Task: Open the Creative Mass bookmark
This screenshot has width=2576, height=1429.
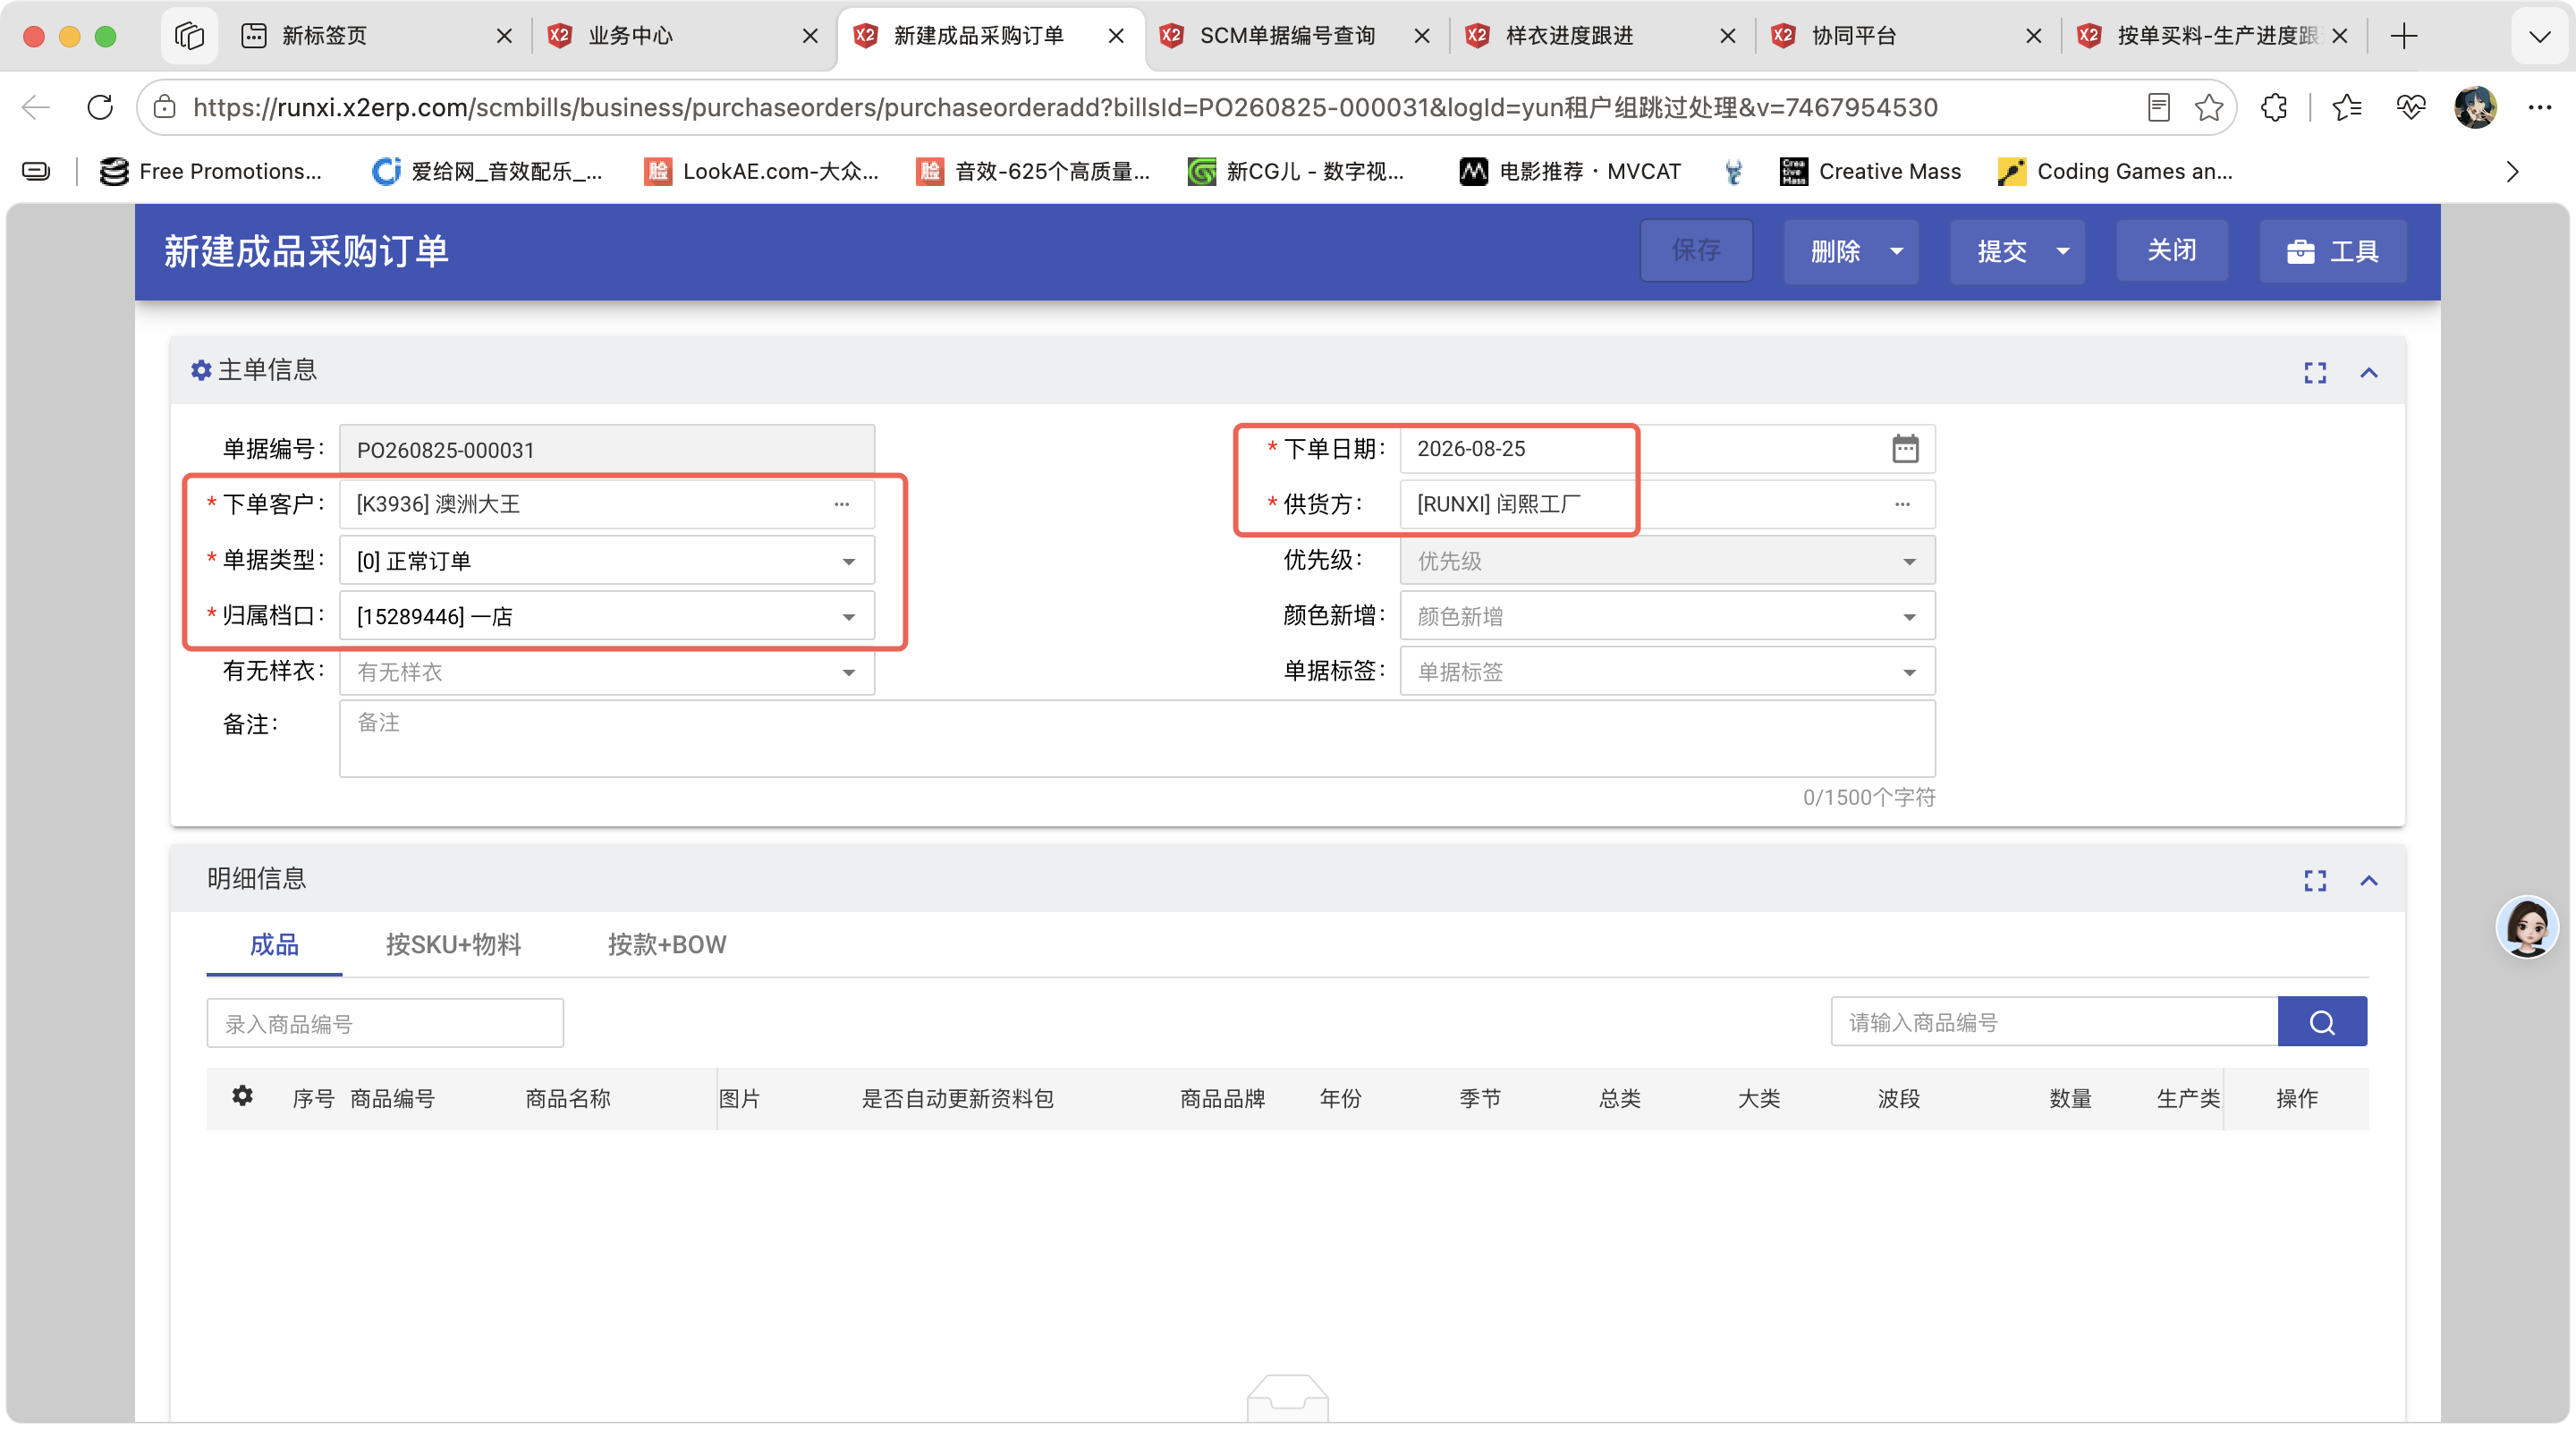Action: (x=1871, y=171)
